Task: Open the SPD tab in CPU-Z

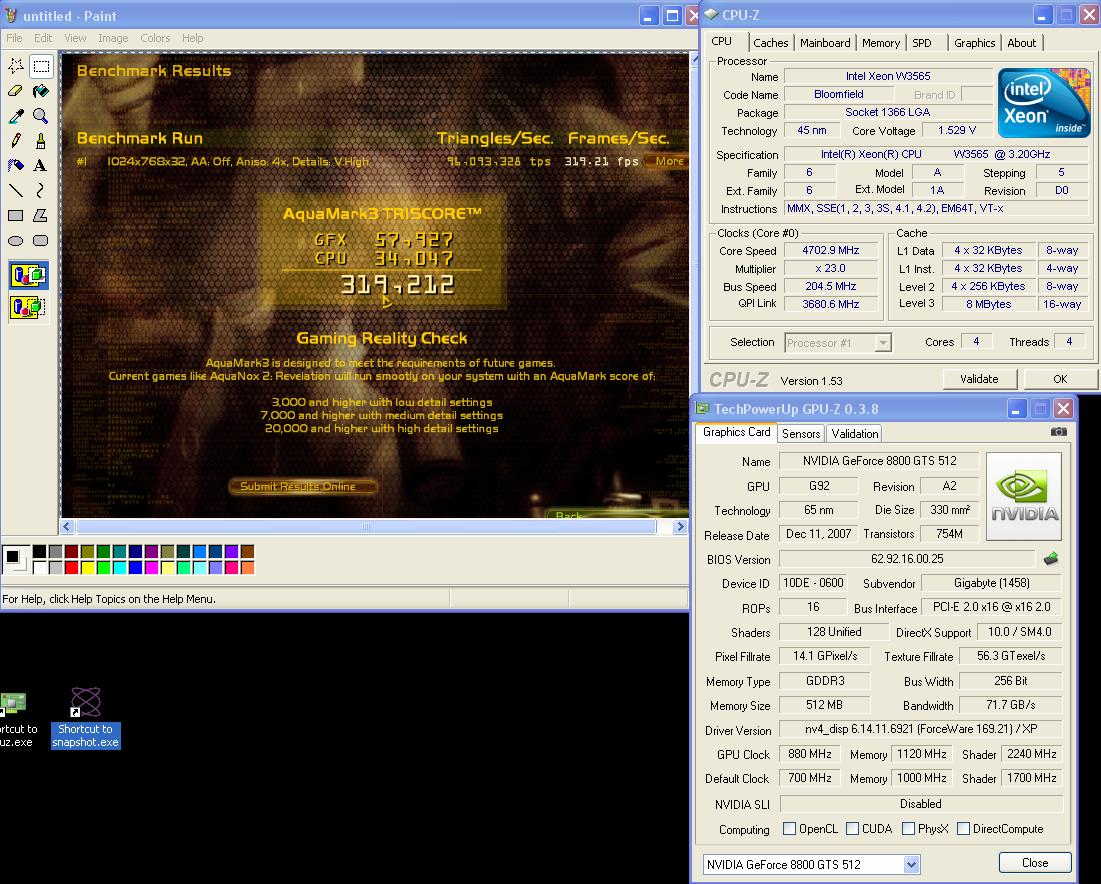Action: [922, 43]
